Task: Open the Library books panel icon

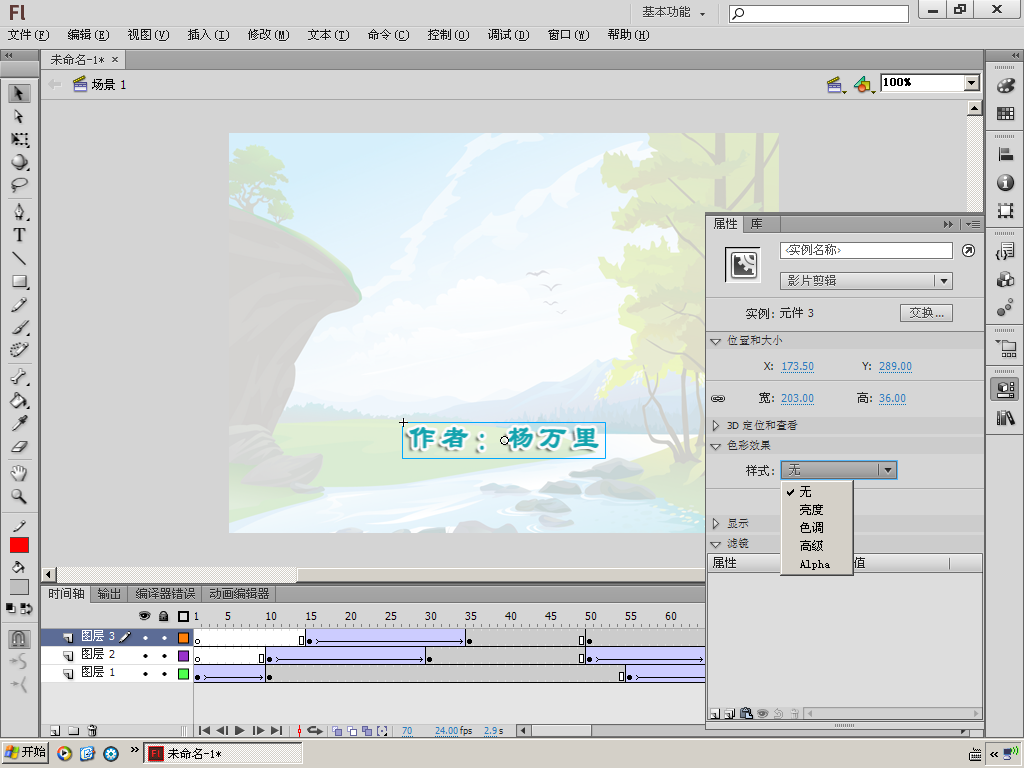Action: [x=1006, y=418]
